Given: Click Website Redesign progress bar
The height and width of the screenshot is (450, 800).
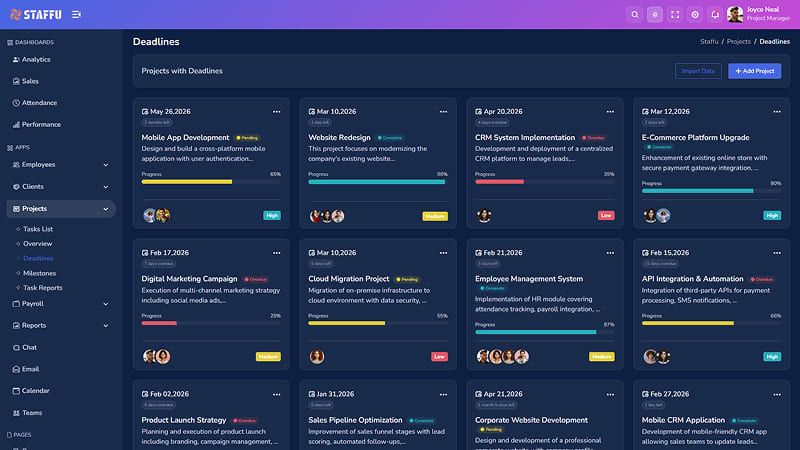Looking at the screenshot, I should 378,182.
